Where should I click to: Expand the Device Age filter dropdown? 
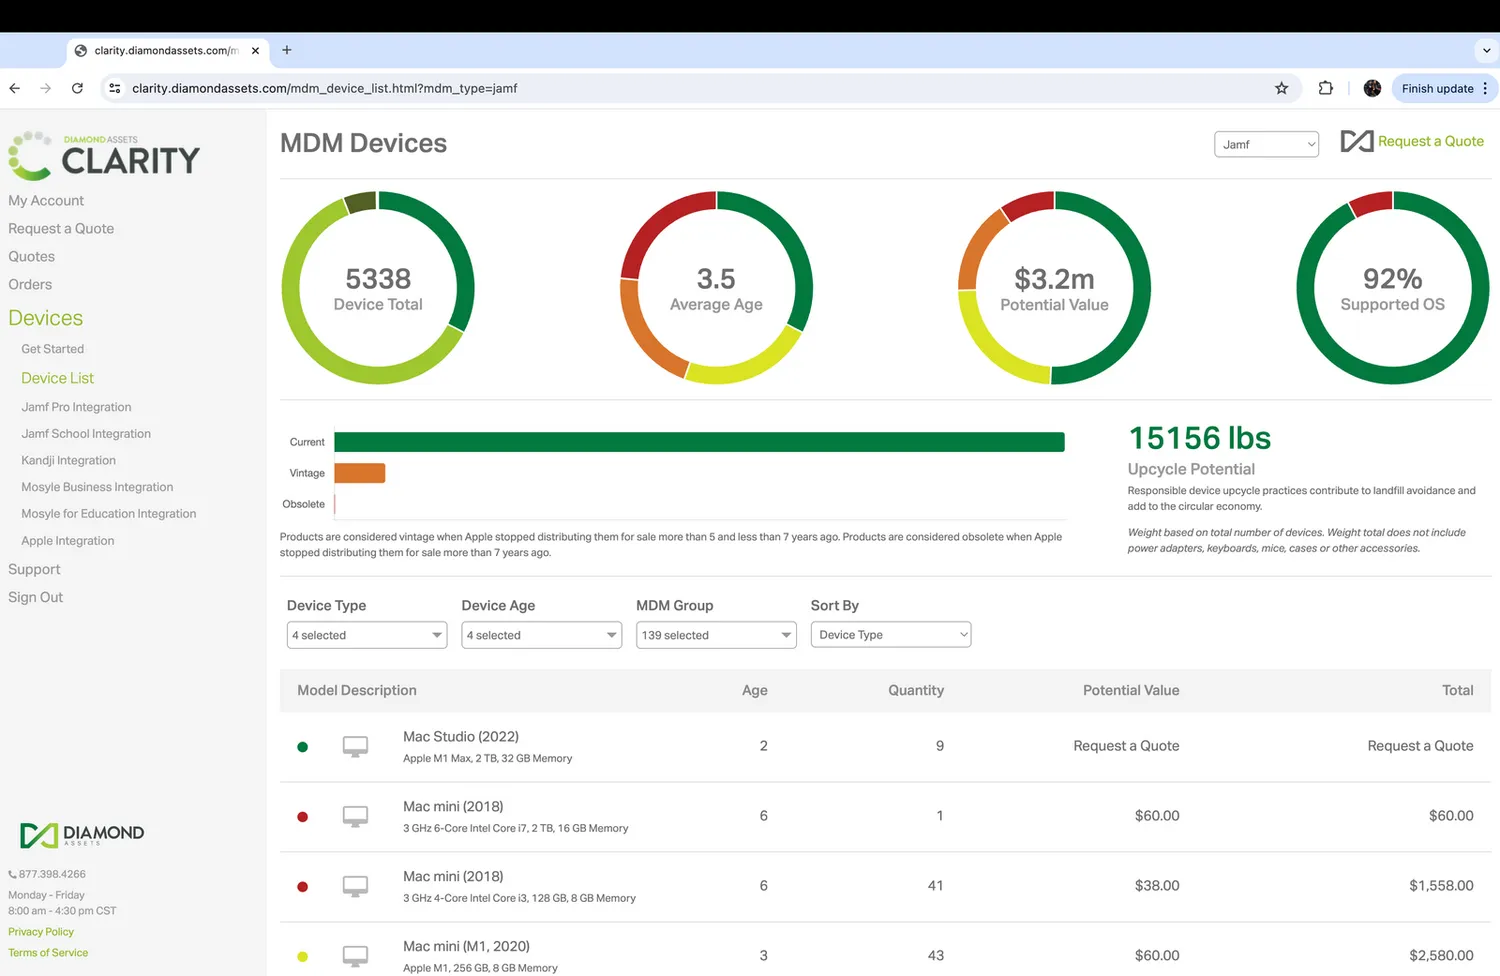pyautogui.click(x=541, y=635)
